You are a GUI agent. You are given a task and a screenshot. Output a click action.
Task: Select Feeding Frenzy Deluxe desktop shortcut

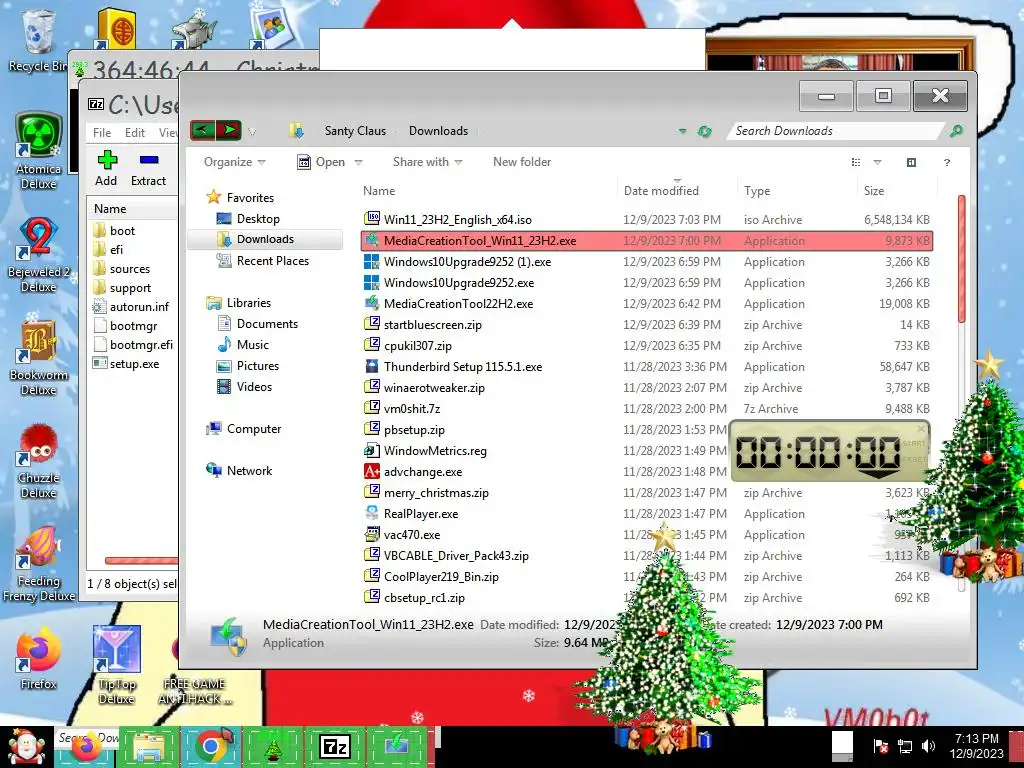[x=38, y=564]
